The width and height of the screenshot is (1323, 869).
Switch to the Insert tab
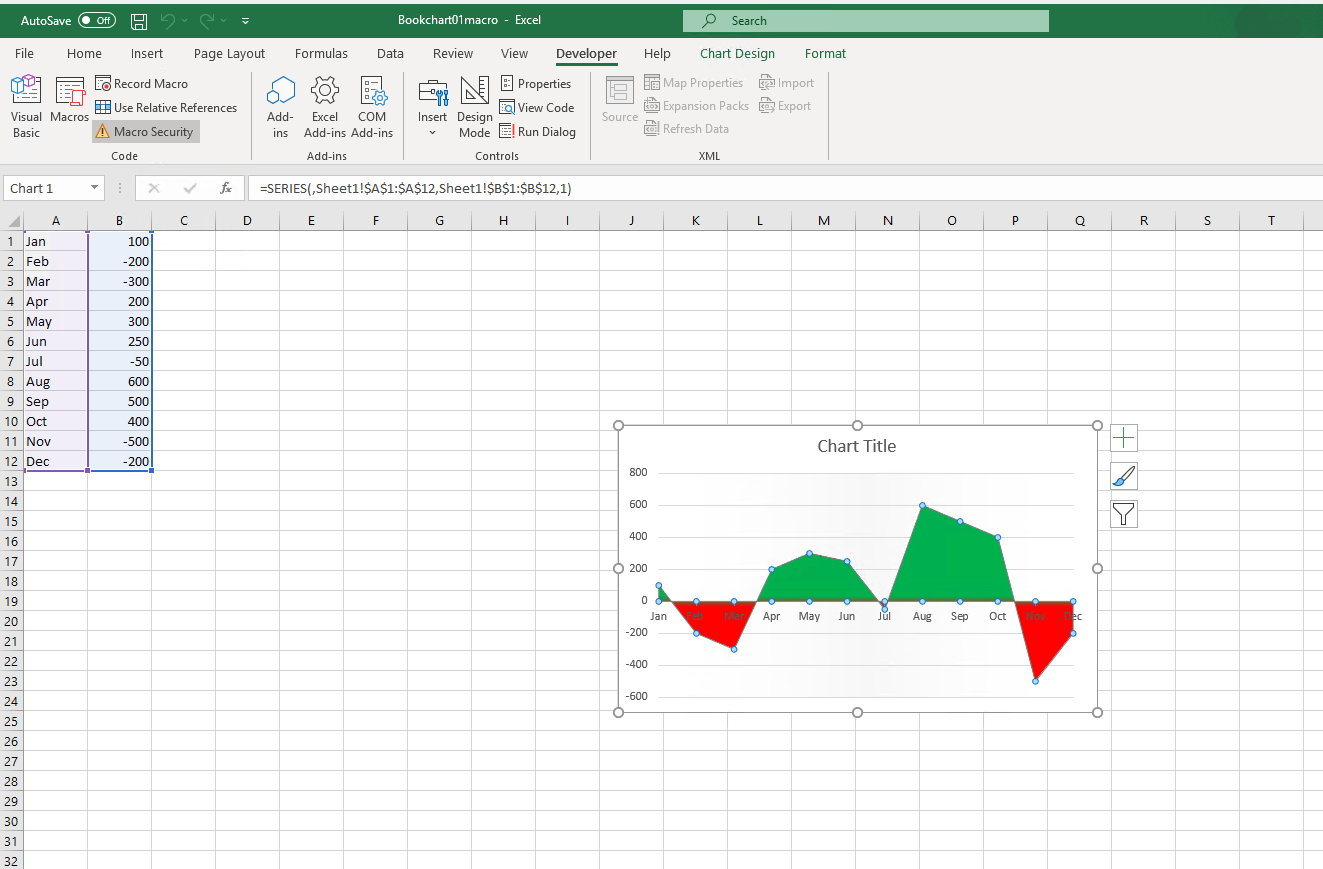pos(147,54)
